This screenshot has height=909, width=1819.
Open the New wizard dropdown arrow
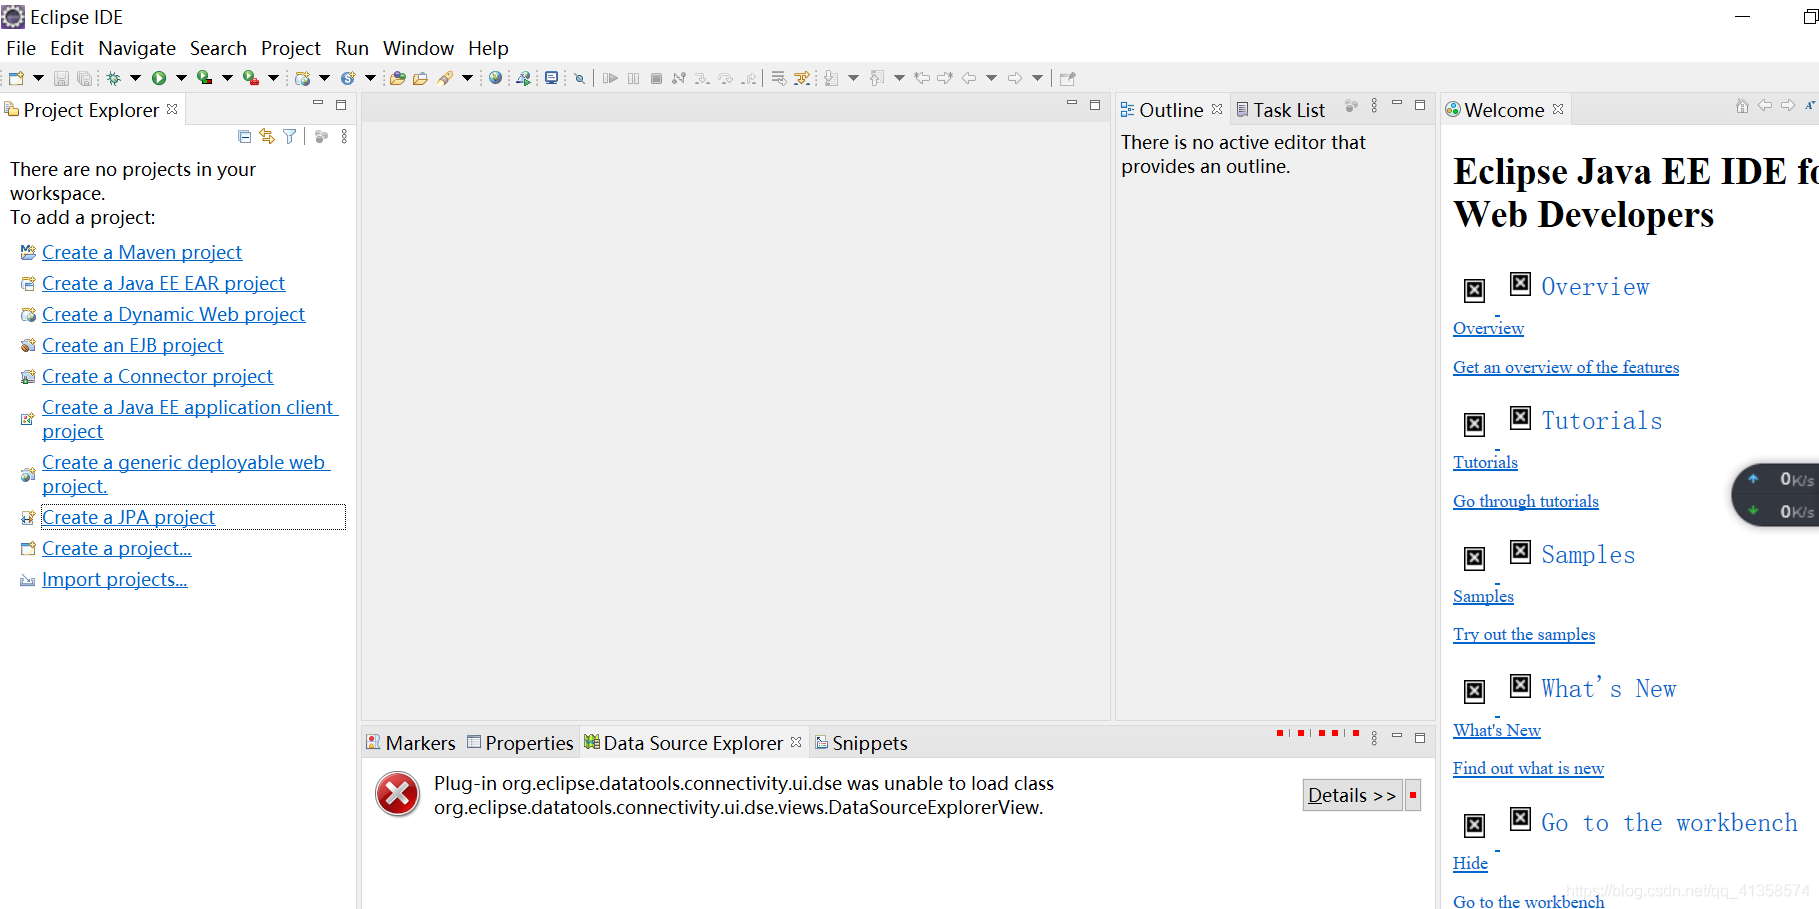38,78
